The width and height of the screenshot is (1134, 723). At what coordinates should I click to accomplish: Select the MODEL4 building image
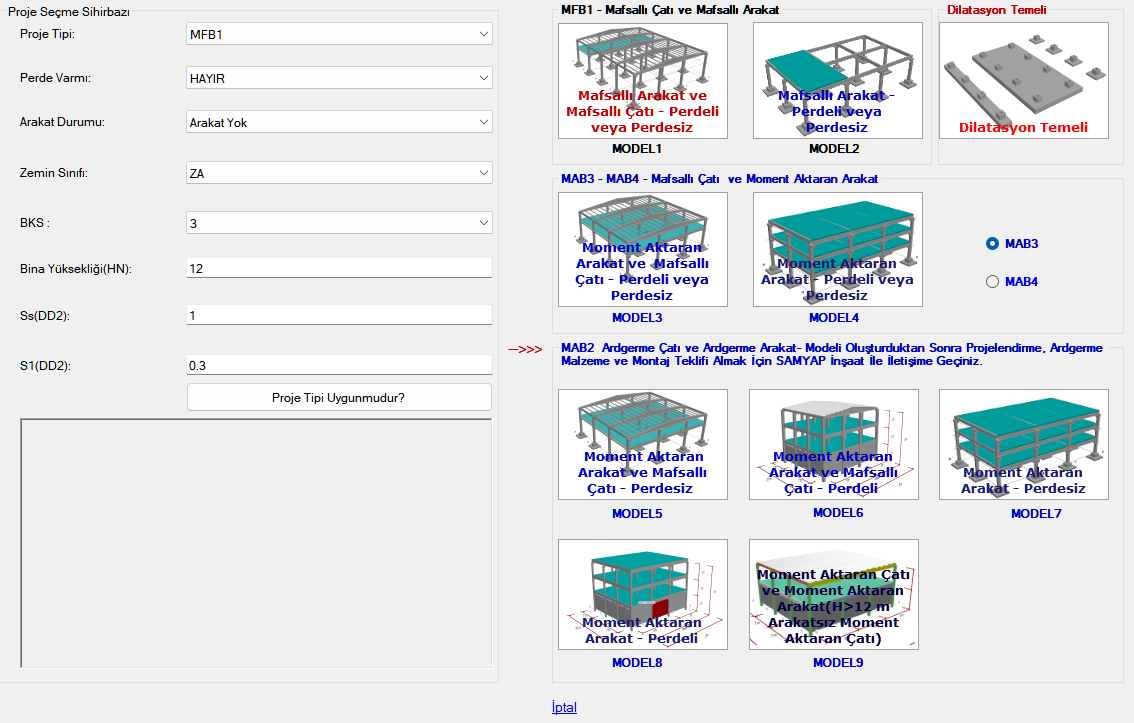pyautogui.click(x=837, y=249)
